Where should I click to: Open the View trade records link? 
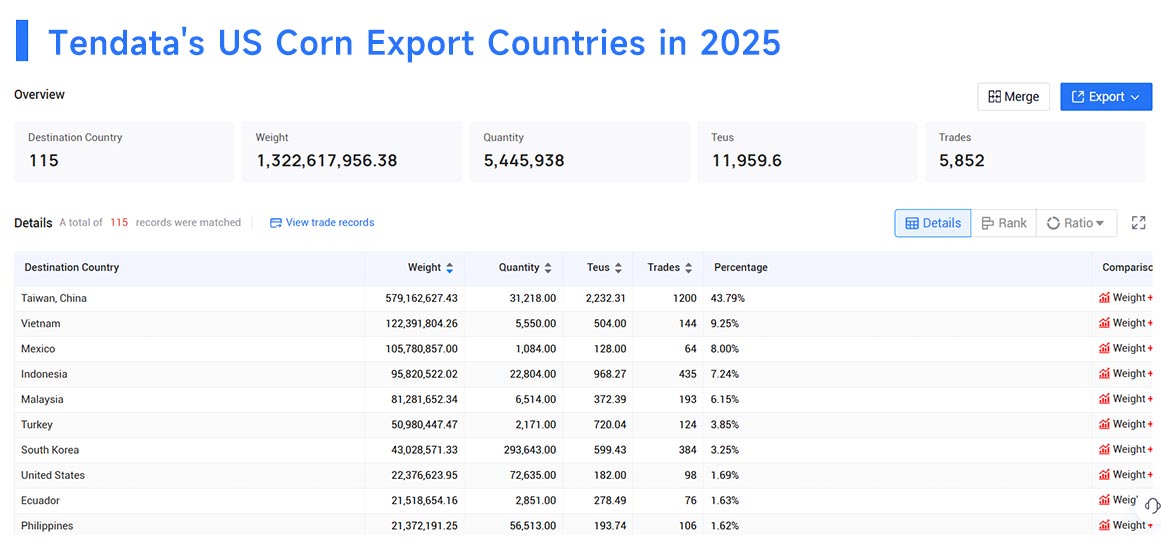point(322,223)
